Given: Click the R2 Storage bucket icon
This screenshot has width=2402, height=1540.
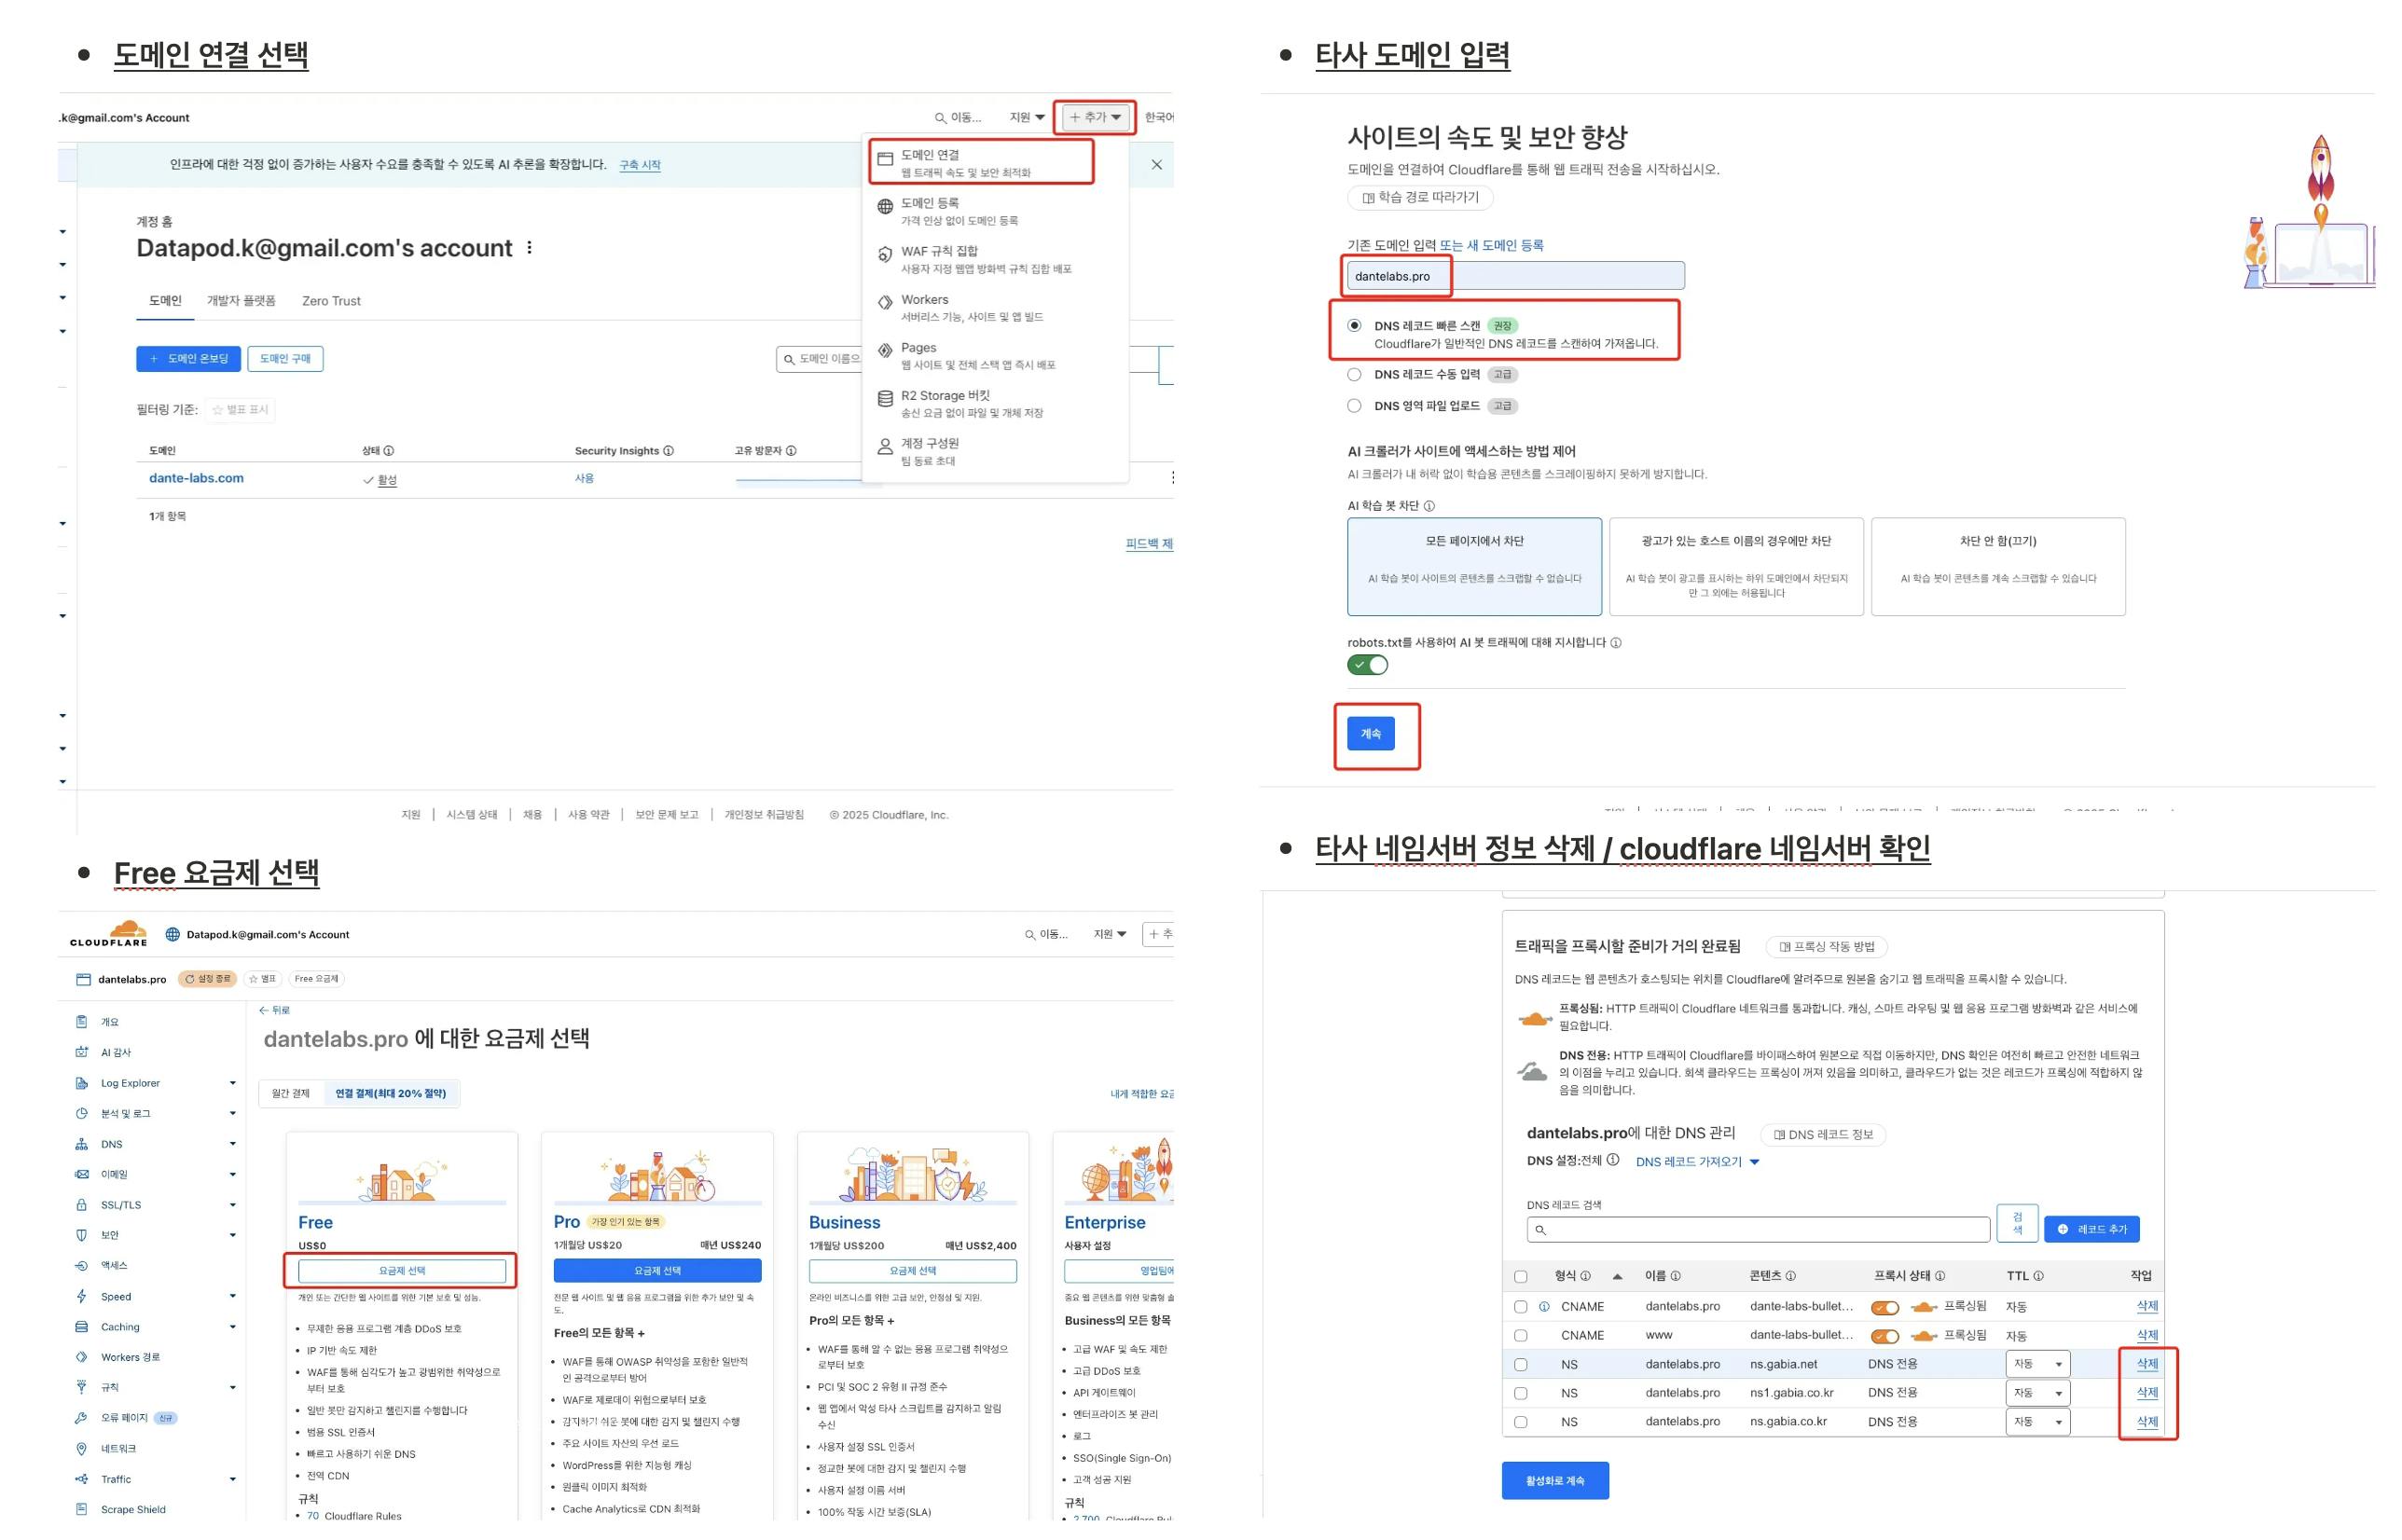Looking at the screenshot, I should coord(885,399).
